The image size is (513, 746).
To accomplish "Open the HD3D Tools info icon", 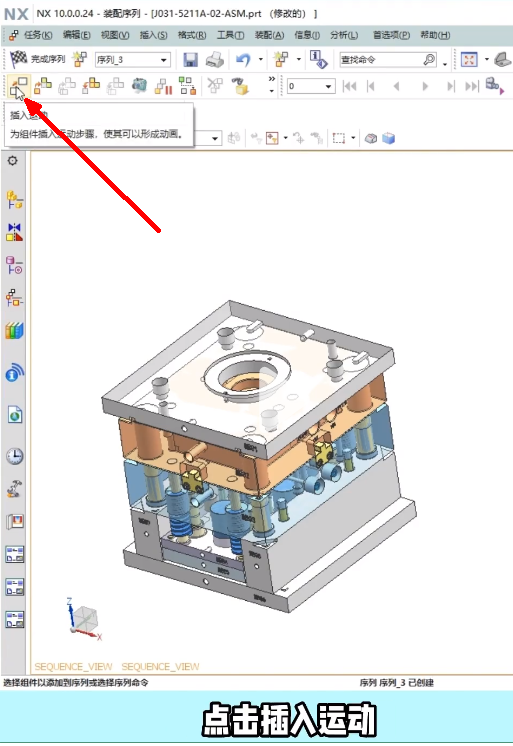I will (x=14, y=373).
